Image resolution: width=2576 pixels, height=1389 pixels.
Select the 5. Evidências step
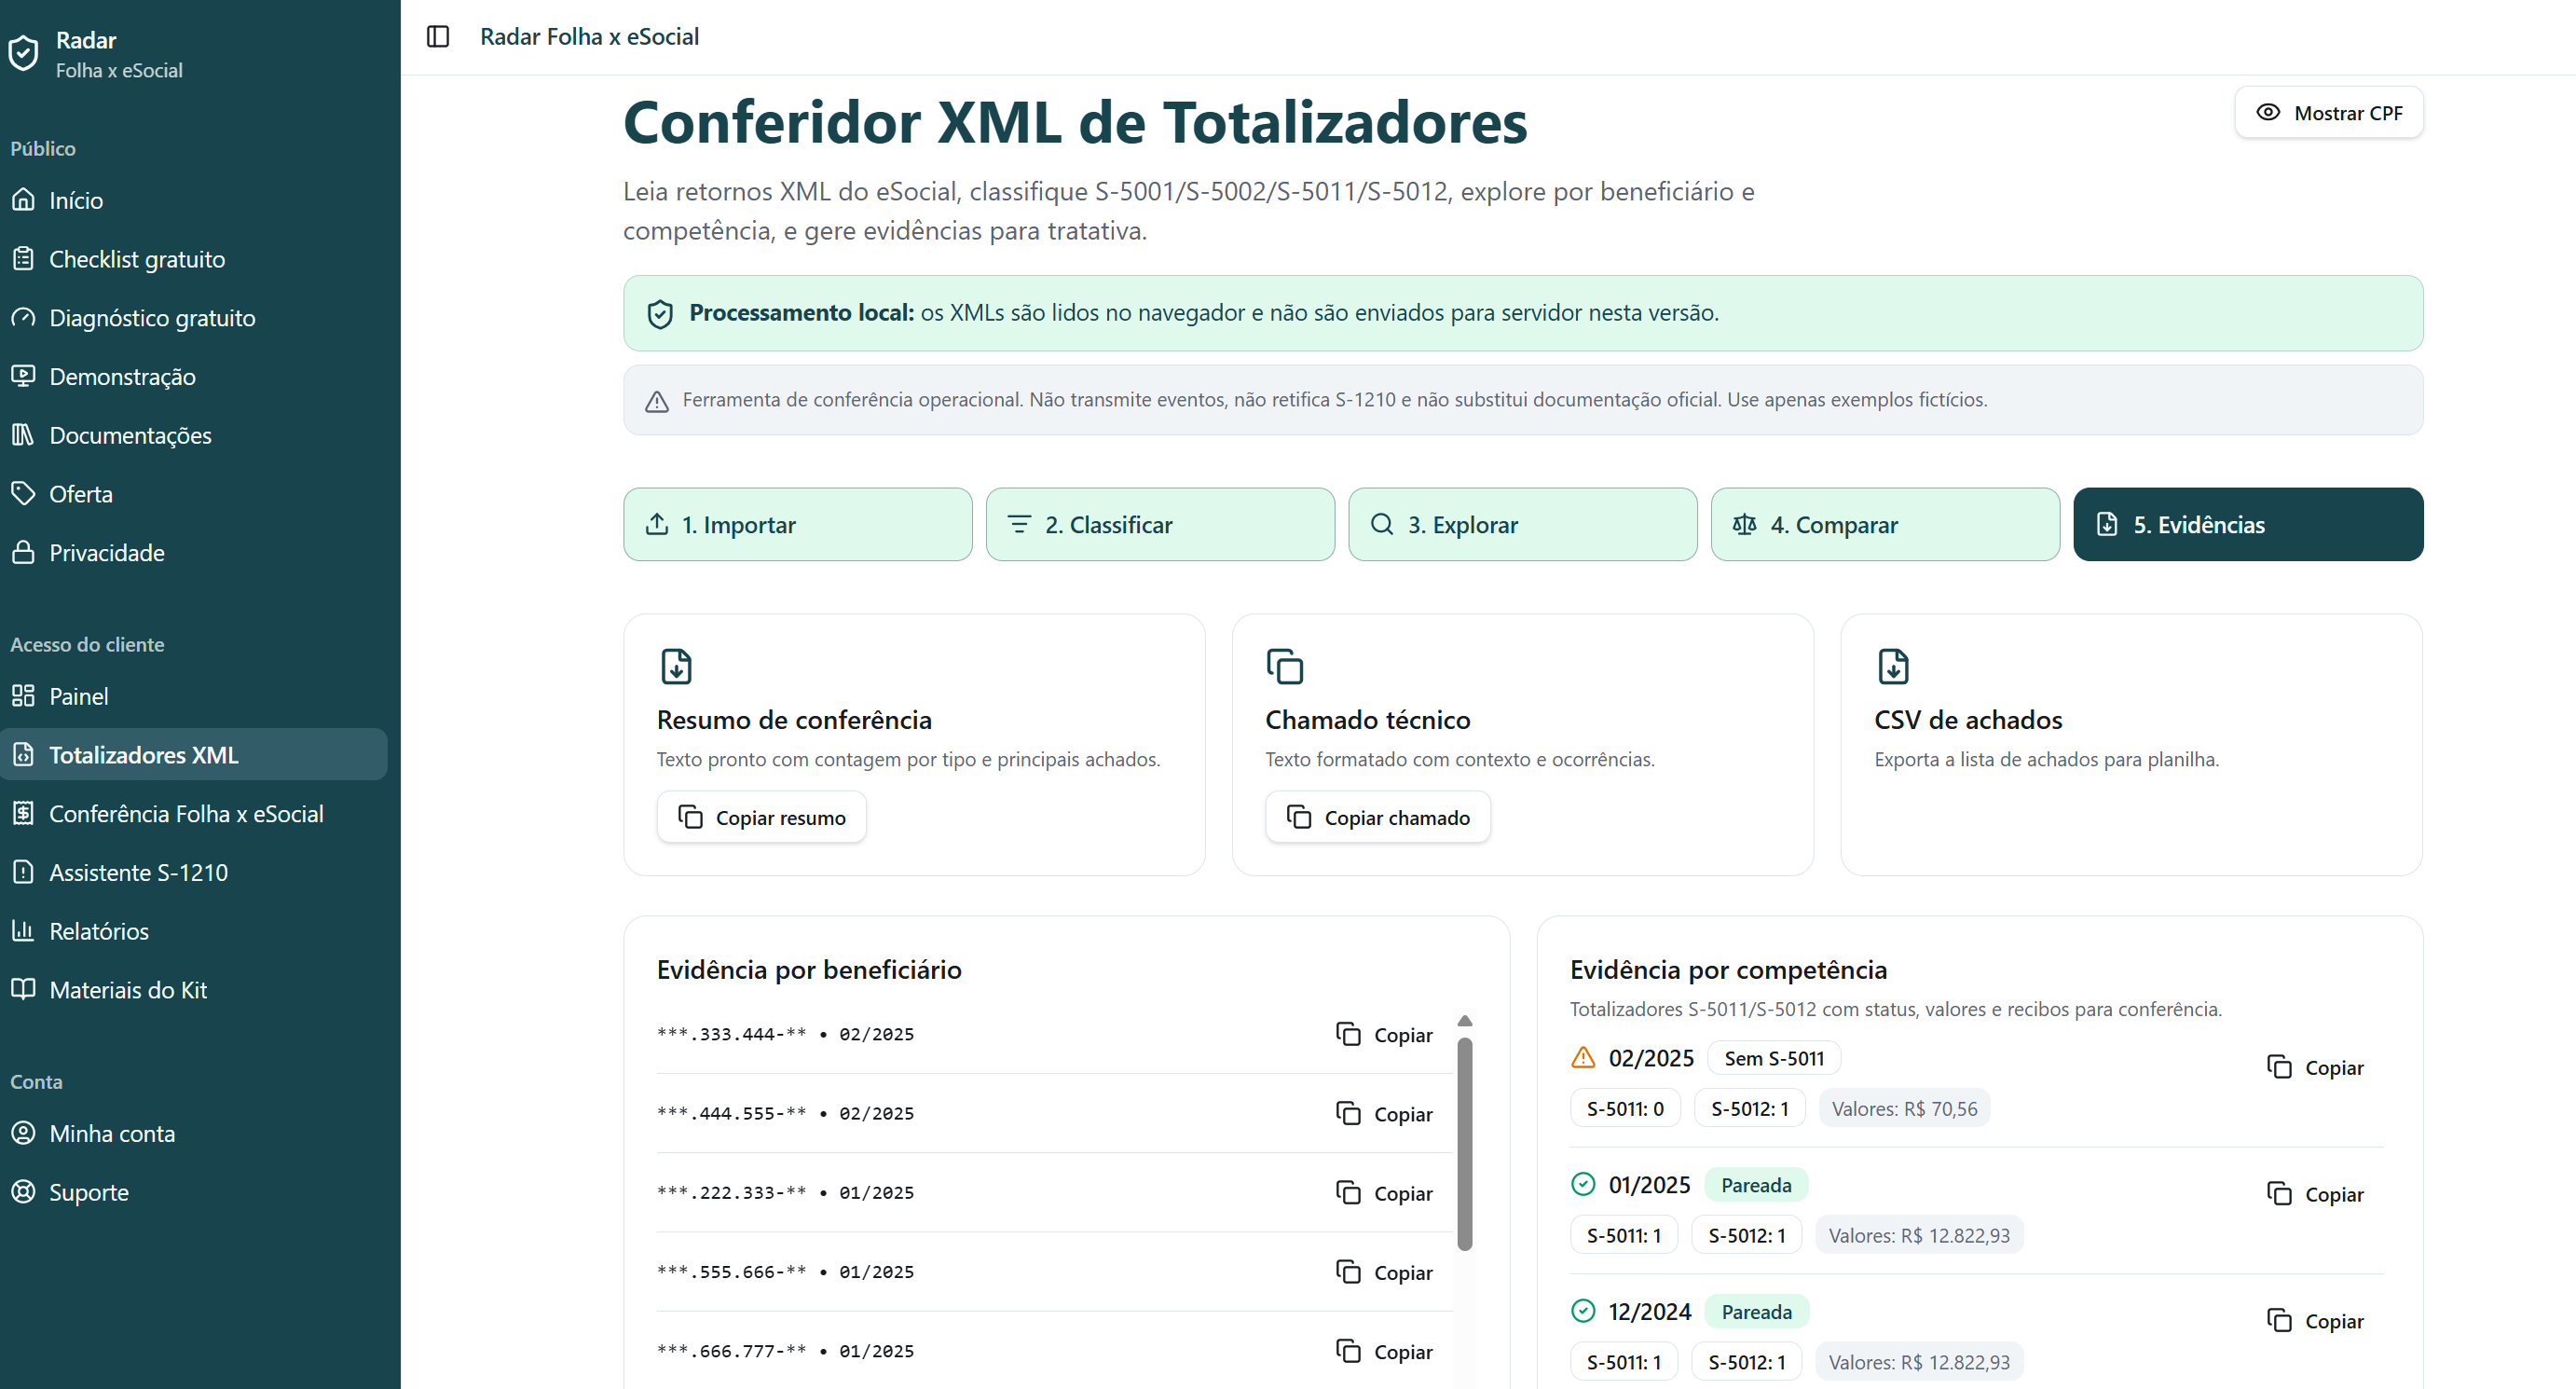(x=2248, y=525)
